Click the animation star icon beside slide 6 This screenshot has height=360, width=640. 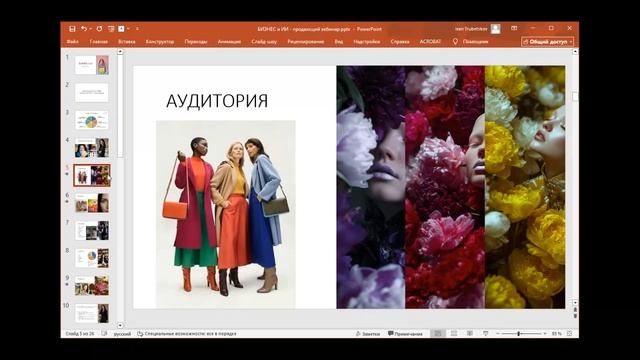coord(67,202)
